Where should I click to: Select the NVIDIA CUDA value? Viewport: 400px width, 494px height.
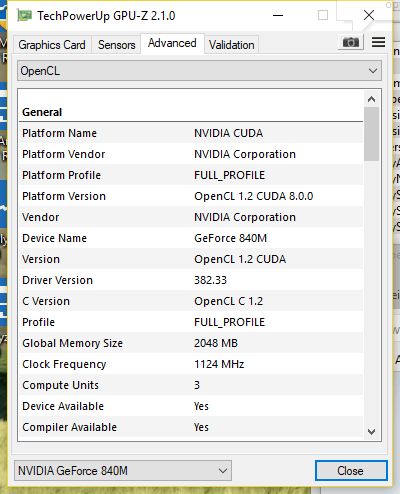(229, 133)
